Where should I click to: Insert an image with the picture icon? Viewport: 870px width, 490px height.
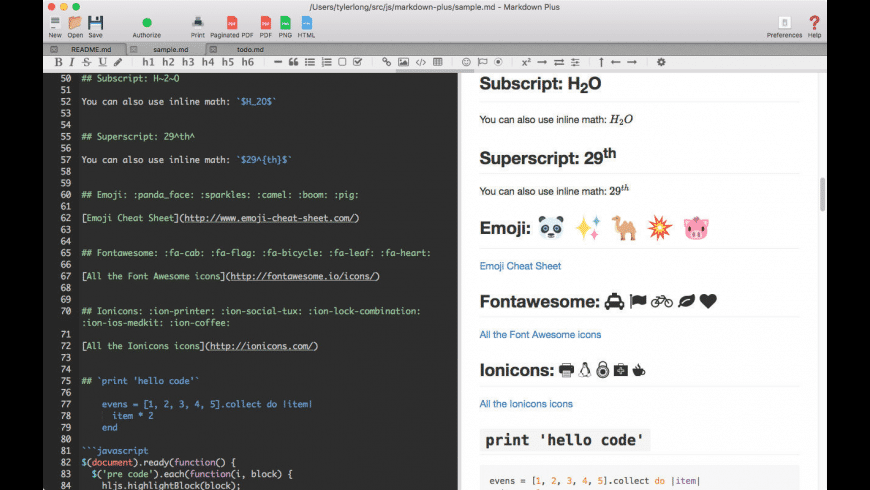coord(403,62)
